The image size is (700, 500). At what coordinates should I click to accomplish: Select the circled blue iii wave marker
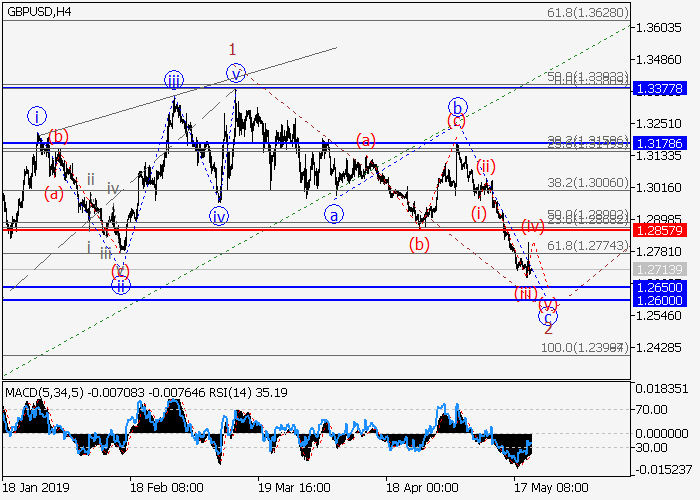[x=174, y=80]
